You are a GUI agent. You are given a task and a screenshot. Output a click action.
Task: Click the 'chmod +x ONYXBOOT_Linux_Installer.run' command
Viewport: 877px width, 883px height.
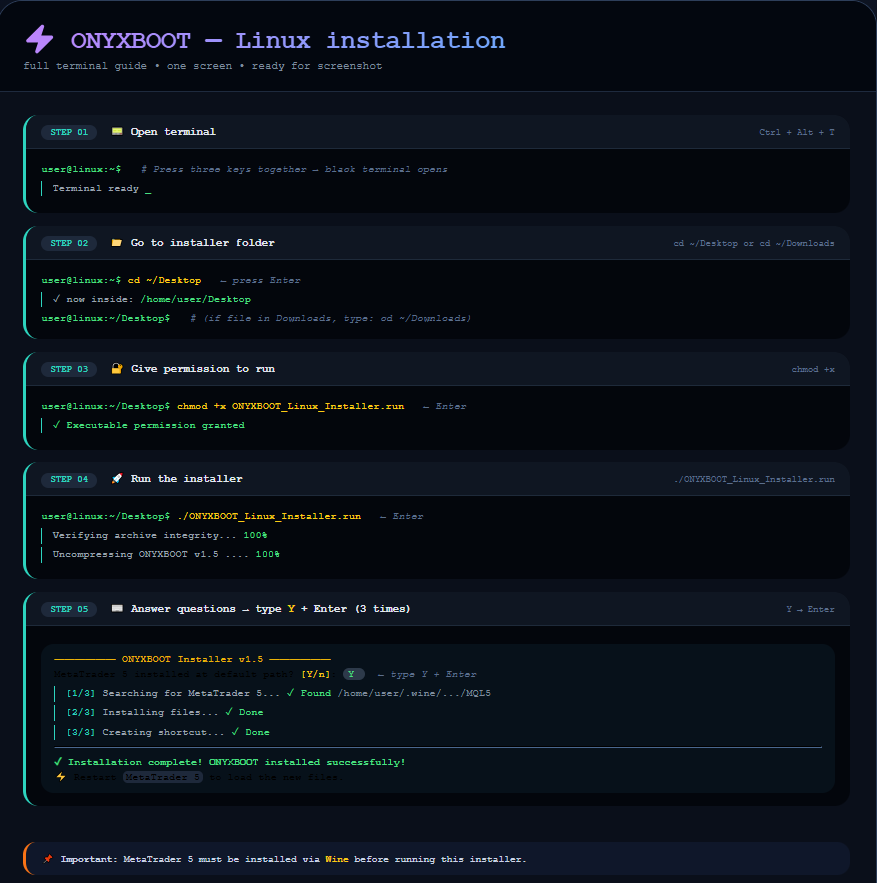point(291,407)
